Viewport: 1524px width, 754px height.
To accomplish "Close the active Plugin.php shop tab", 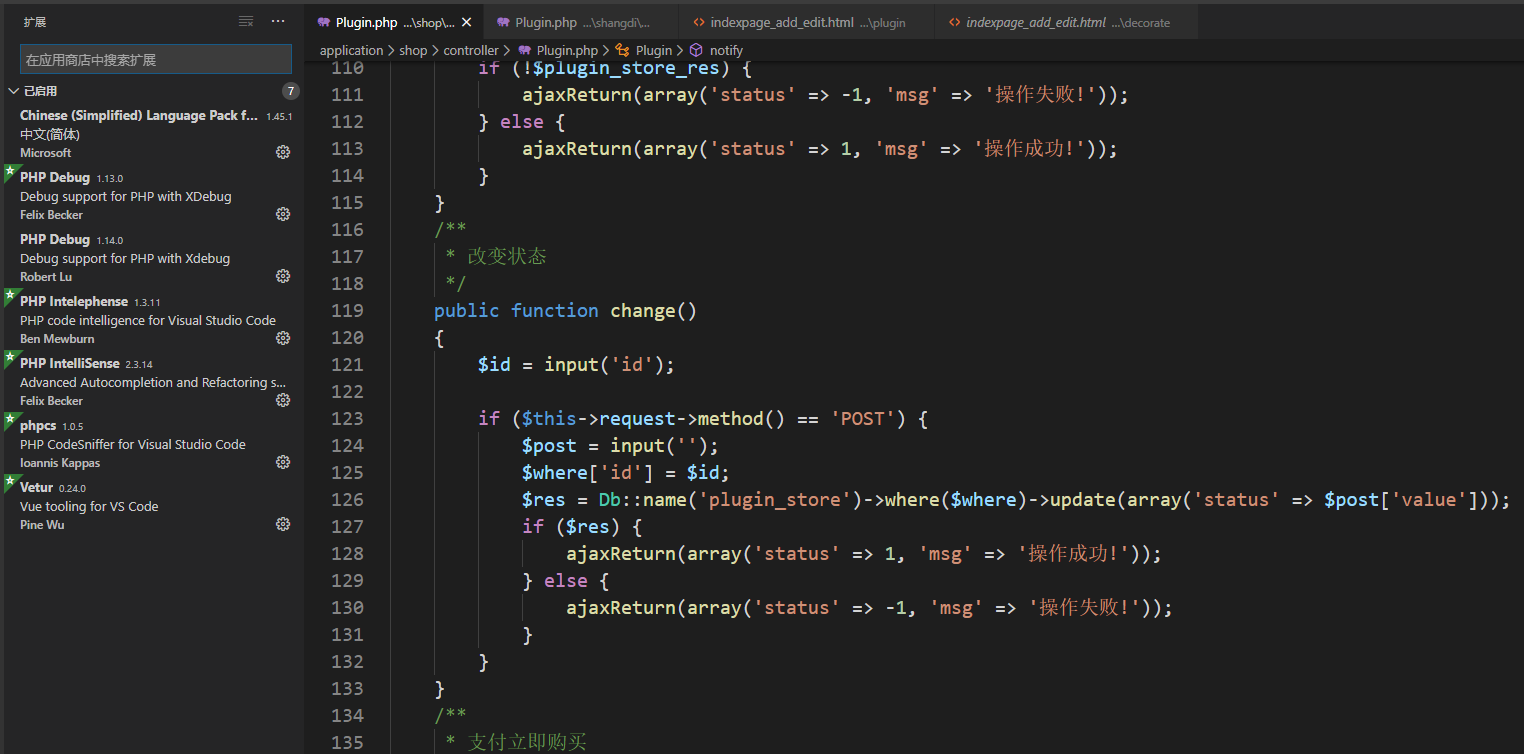I will tap(466, 22).
